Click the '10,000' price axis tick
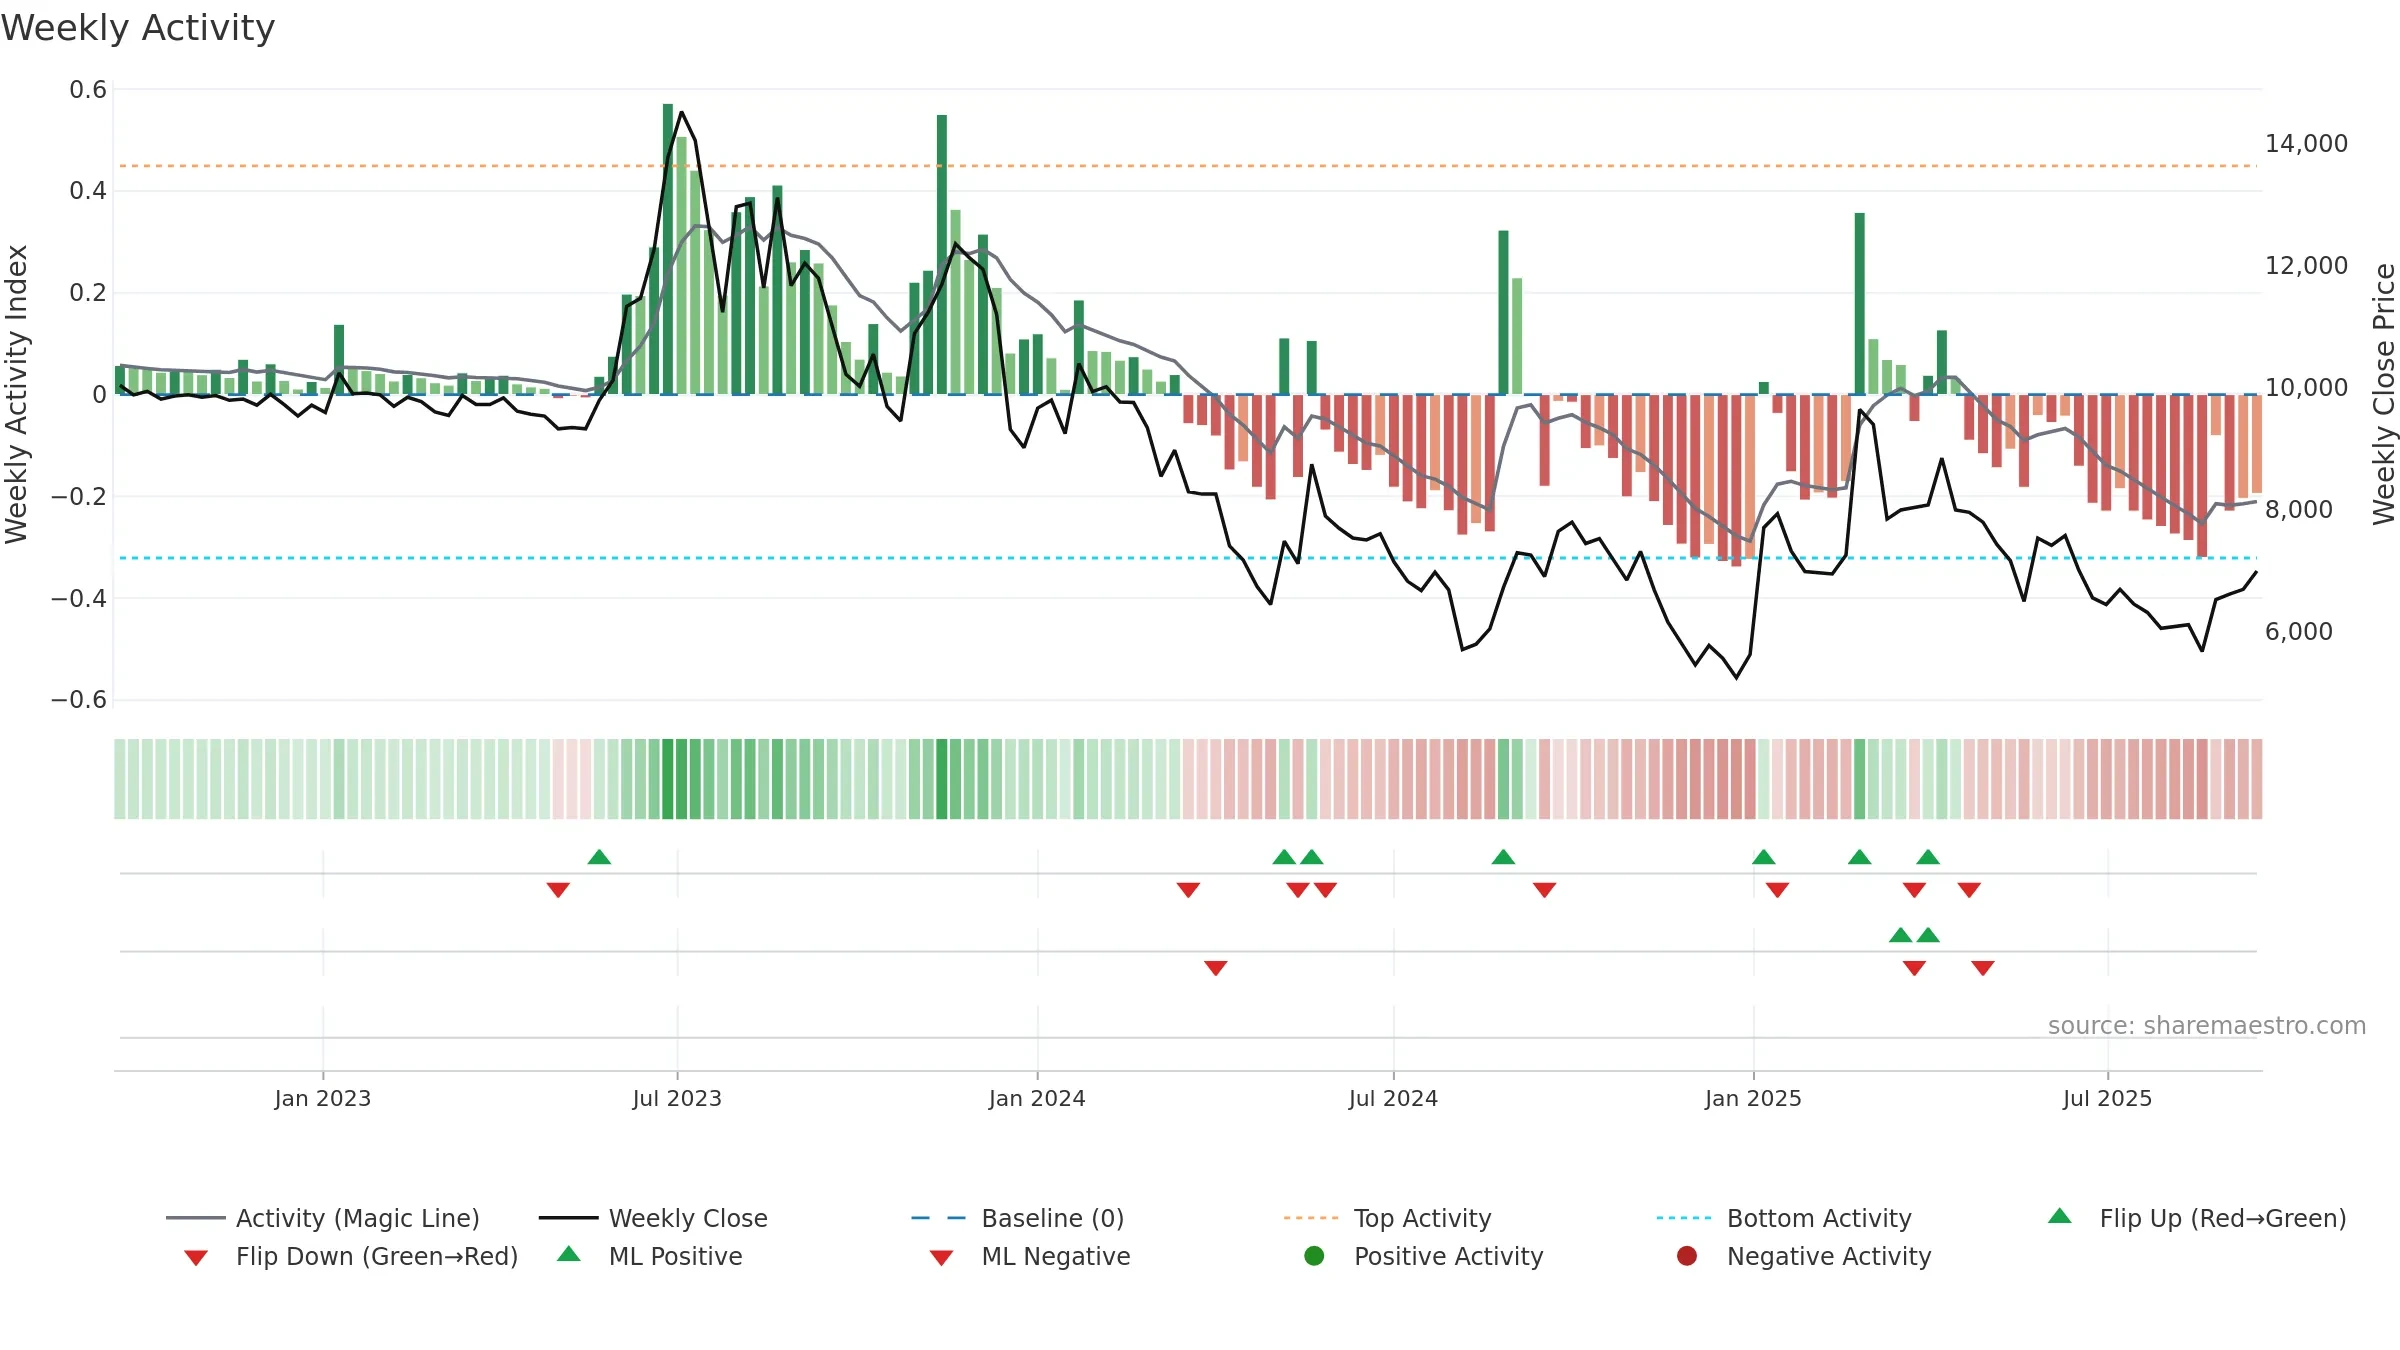2400x1350 pixels. (2307, 388)
